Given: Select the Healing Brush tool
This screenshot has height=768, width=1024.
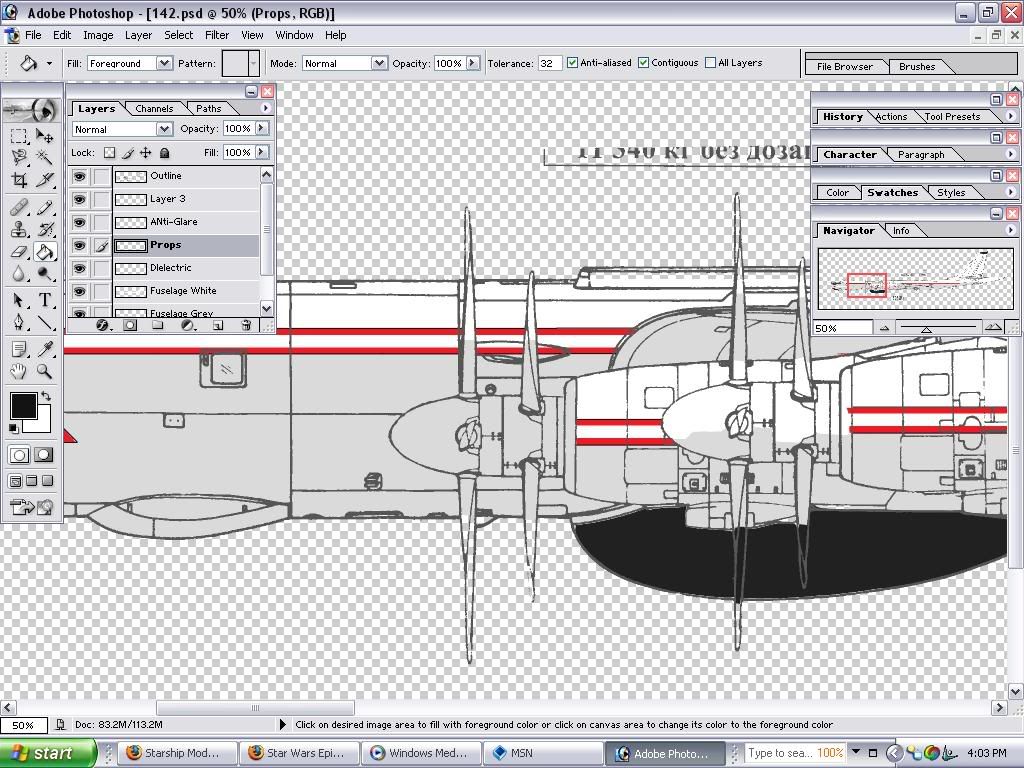Looking at the screenshot, I should tap(19, 208).
